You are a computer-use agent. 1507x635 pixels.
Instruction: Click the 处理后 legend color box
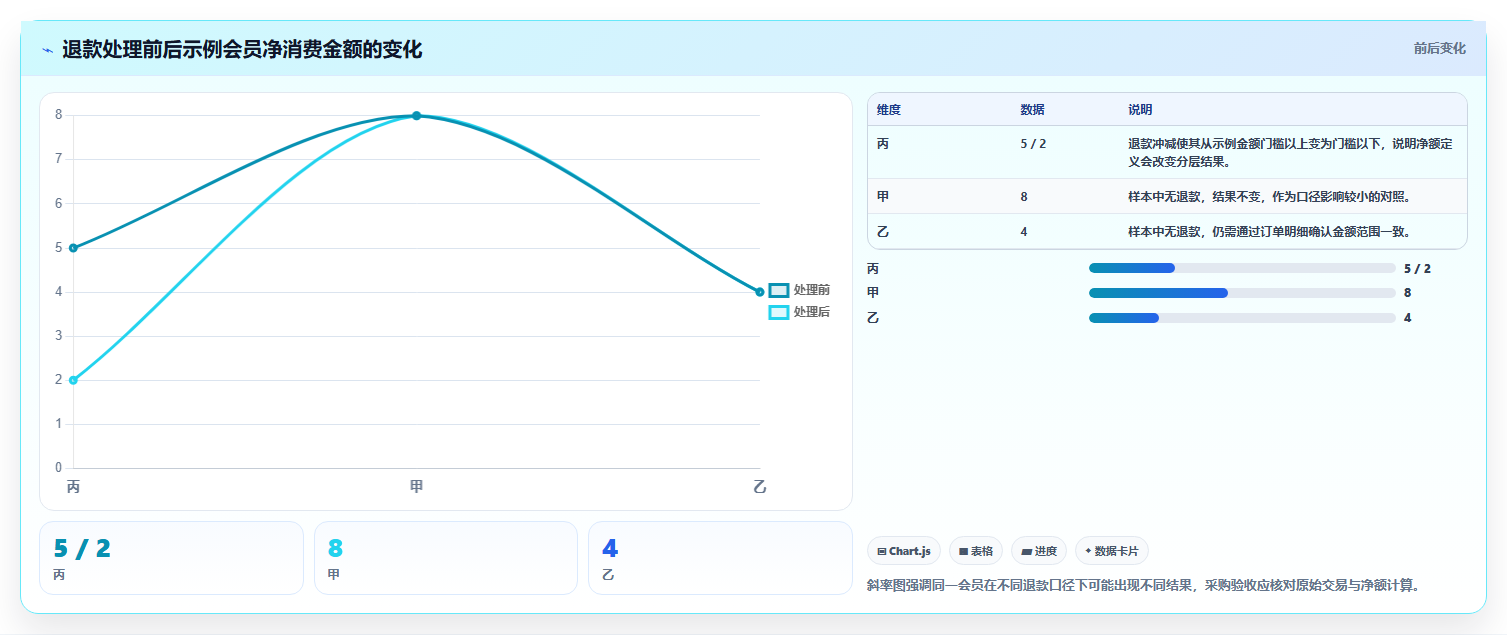[779, 312]
